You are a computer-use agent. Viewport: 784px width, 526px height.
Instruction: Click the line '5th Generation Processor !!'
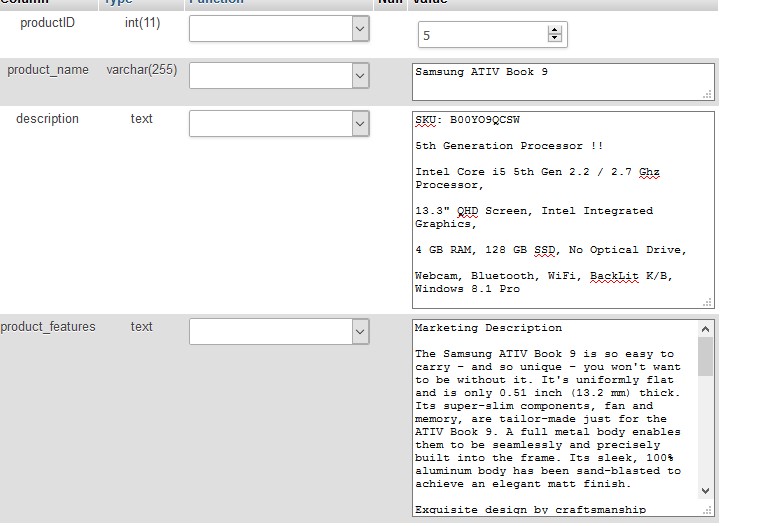pos(509,146)
